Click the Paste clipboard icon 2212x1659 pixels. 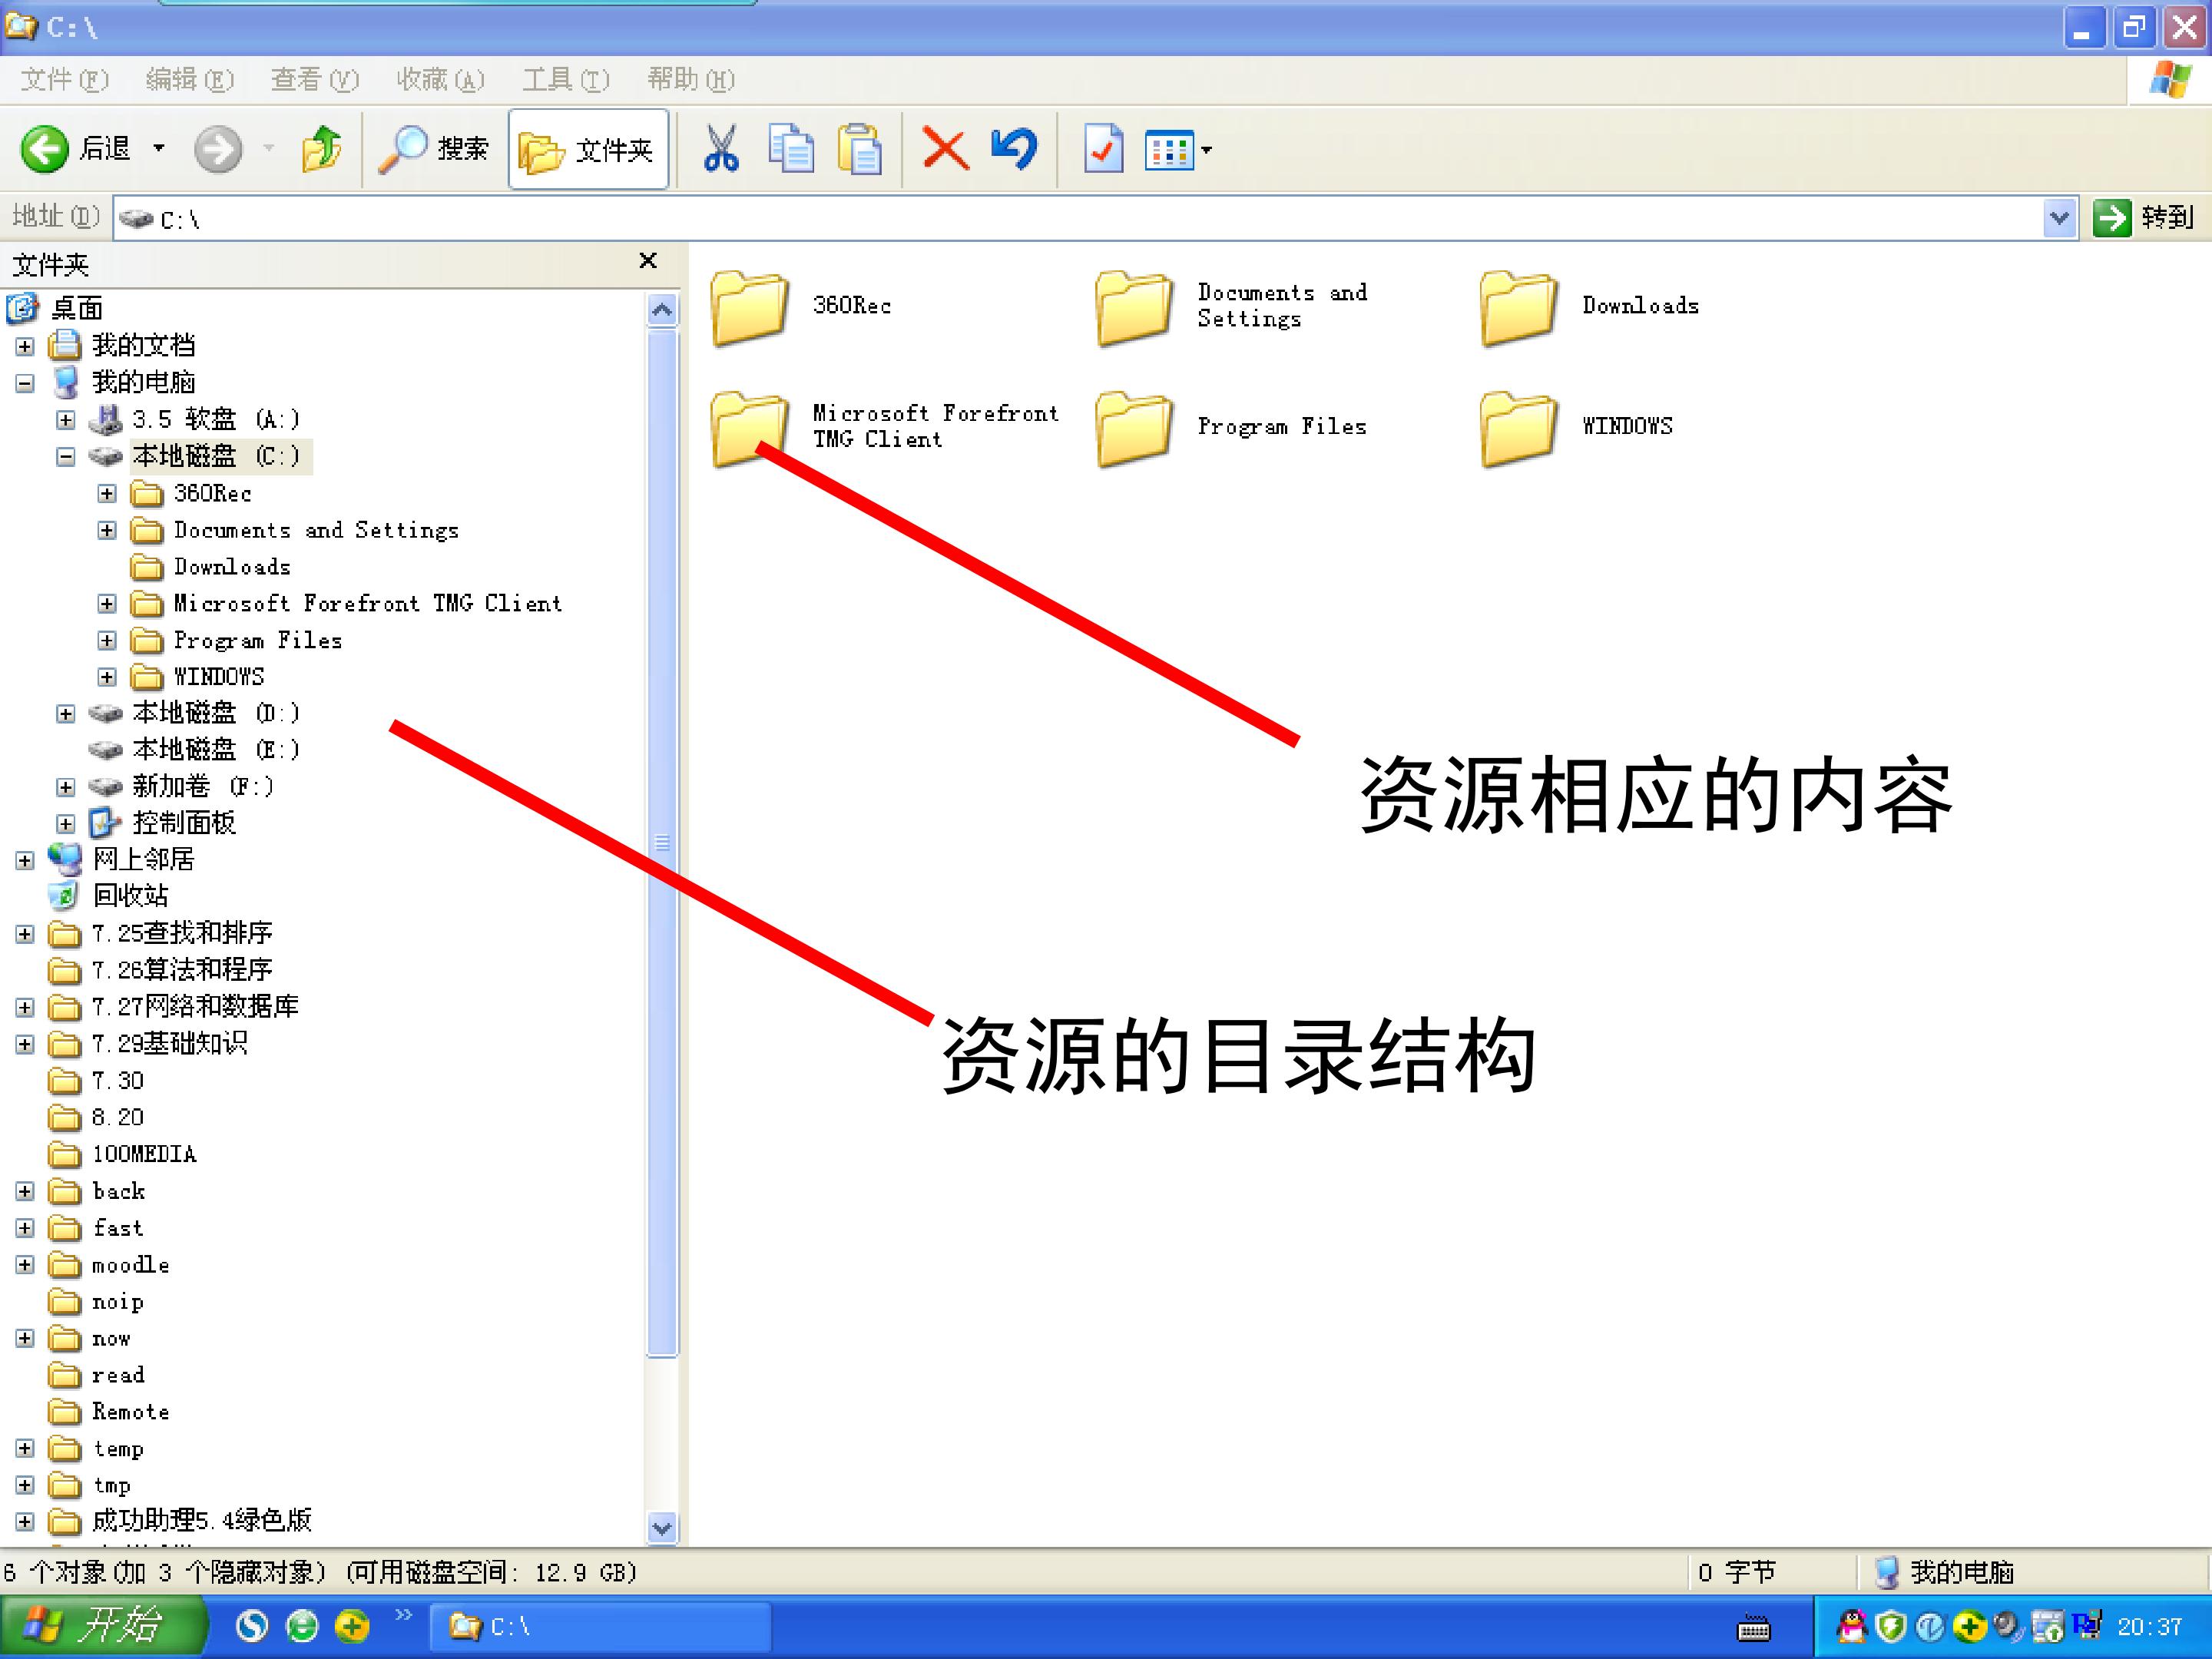click(860, 149)
